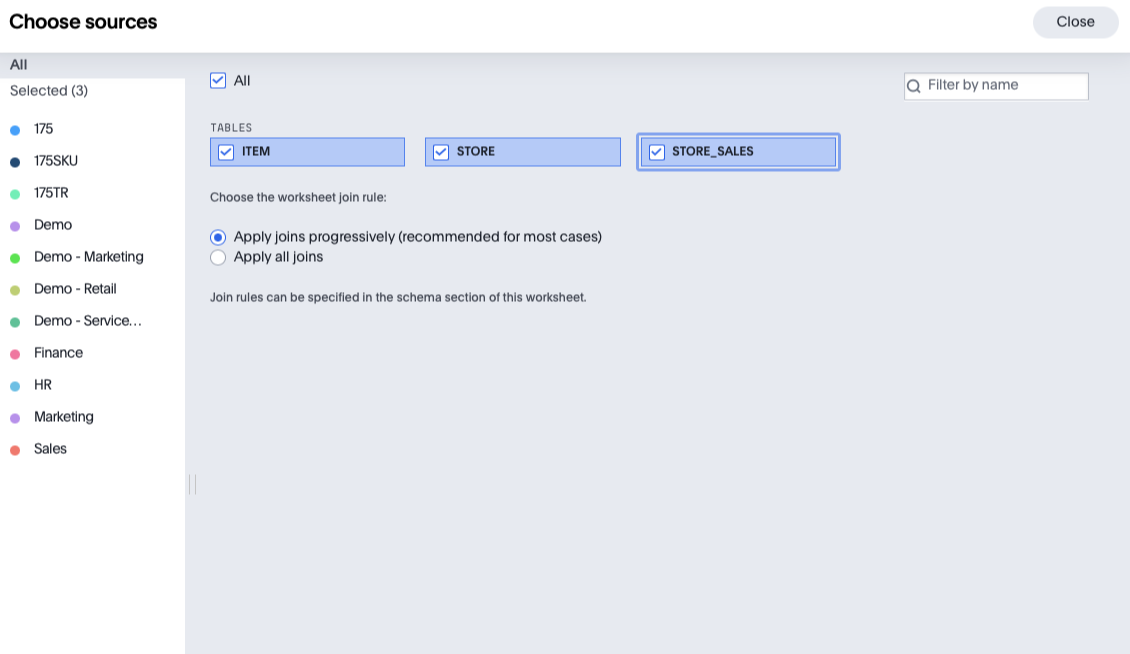
Task: Deselect the STORE table checkbox
Action: tap(441, 152)
